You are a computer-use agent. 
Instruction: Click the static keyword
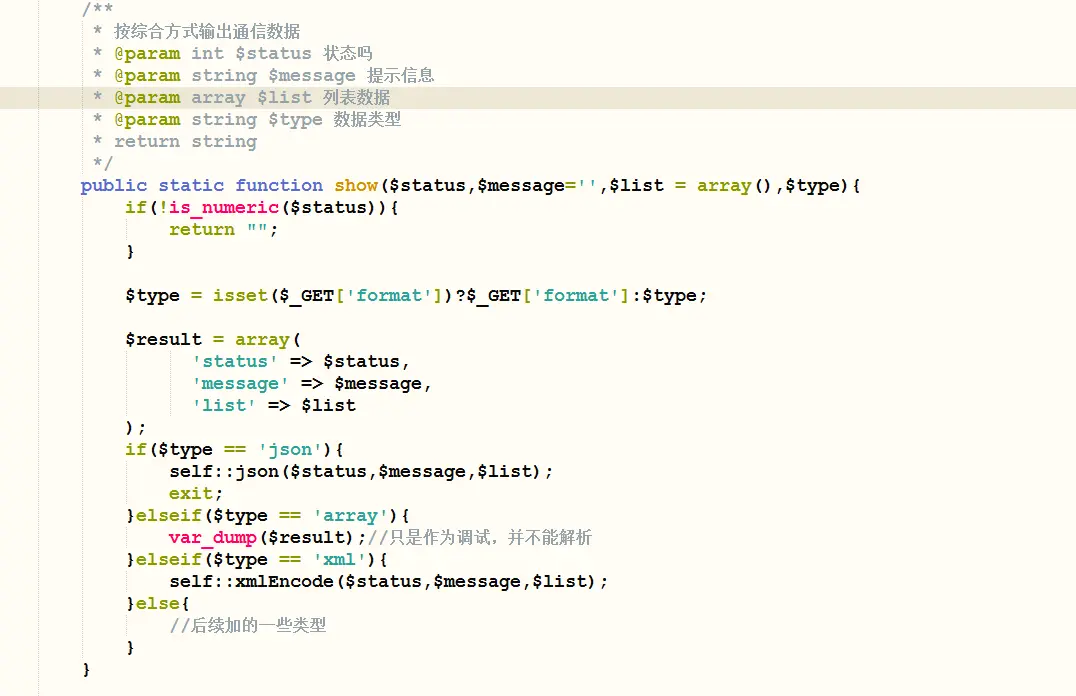(x=191, y=186)
